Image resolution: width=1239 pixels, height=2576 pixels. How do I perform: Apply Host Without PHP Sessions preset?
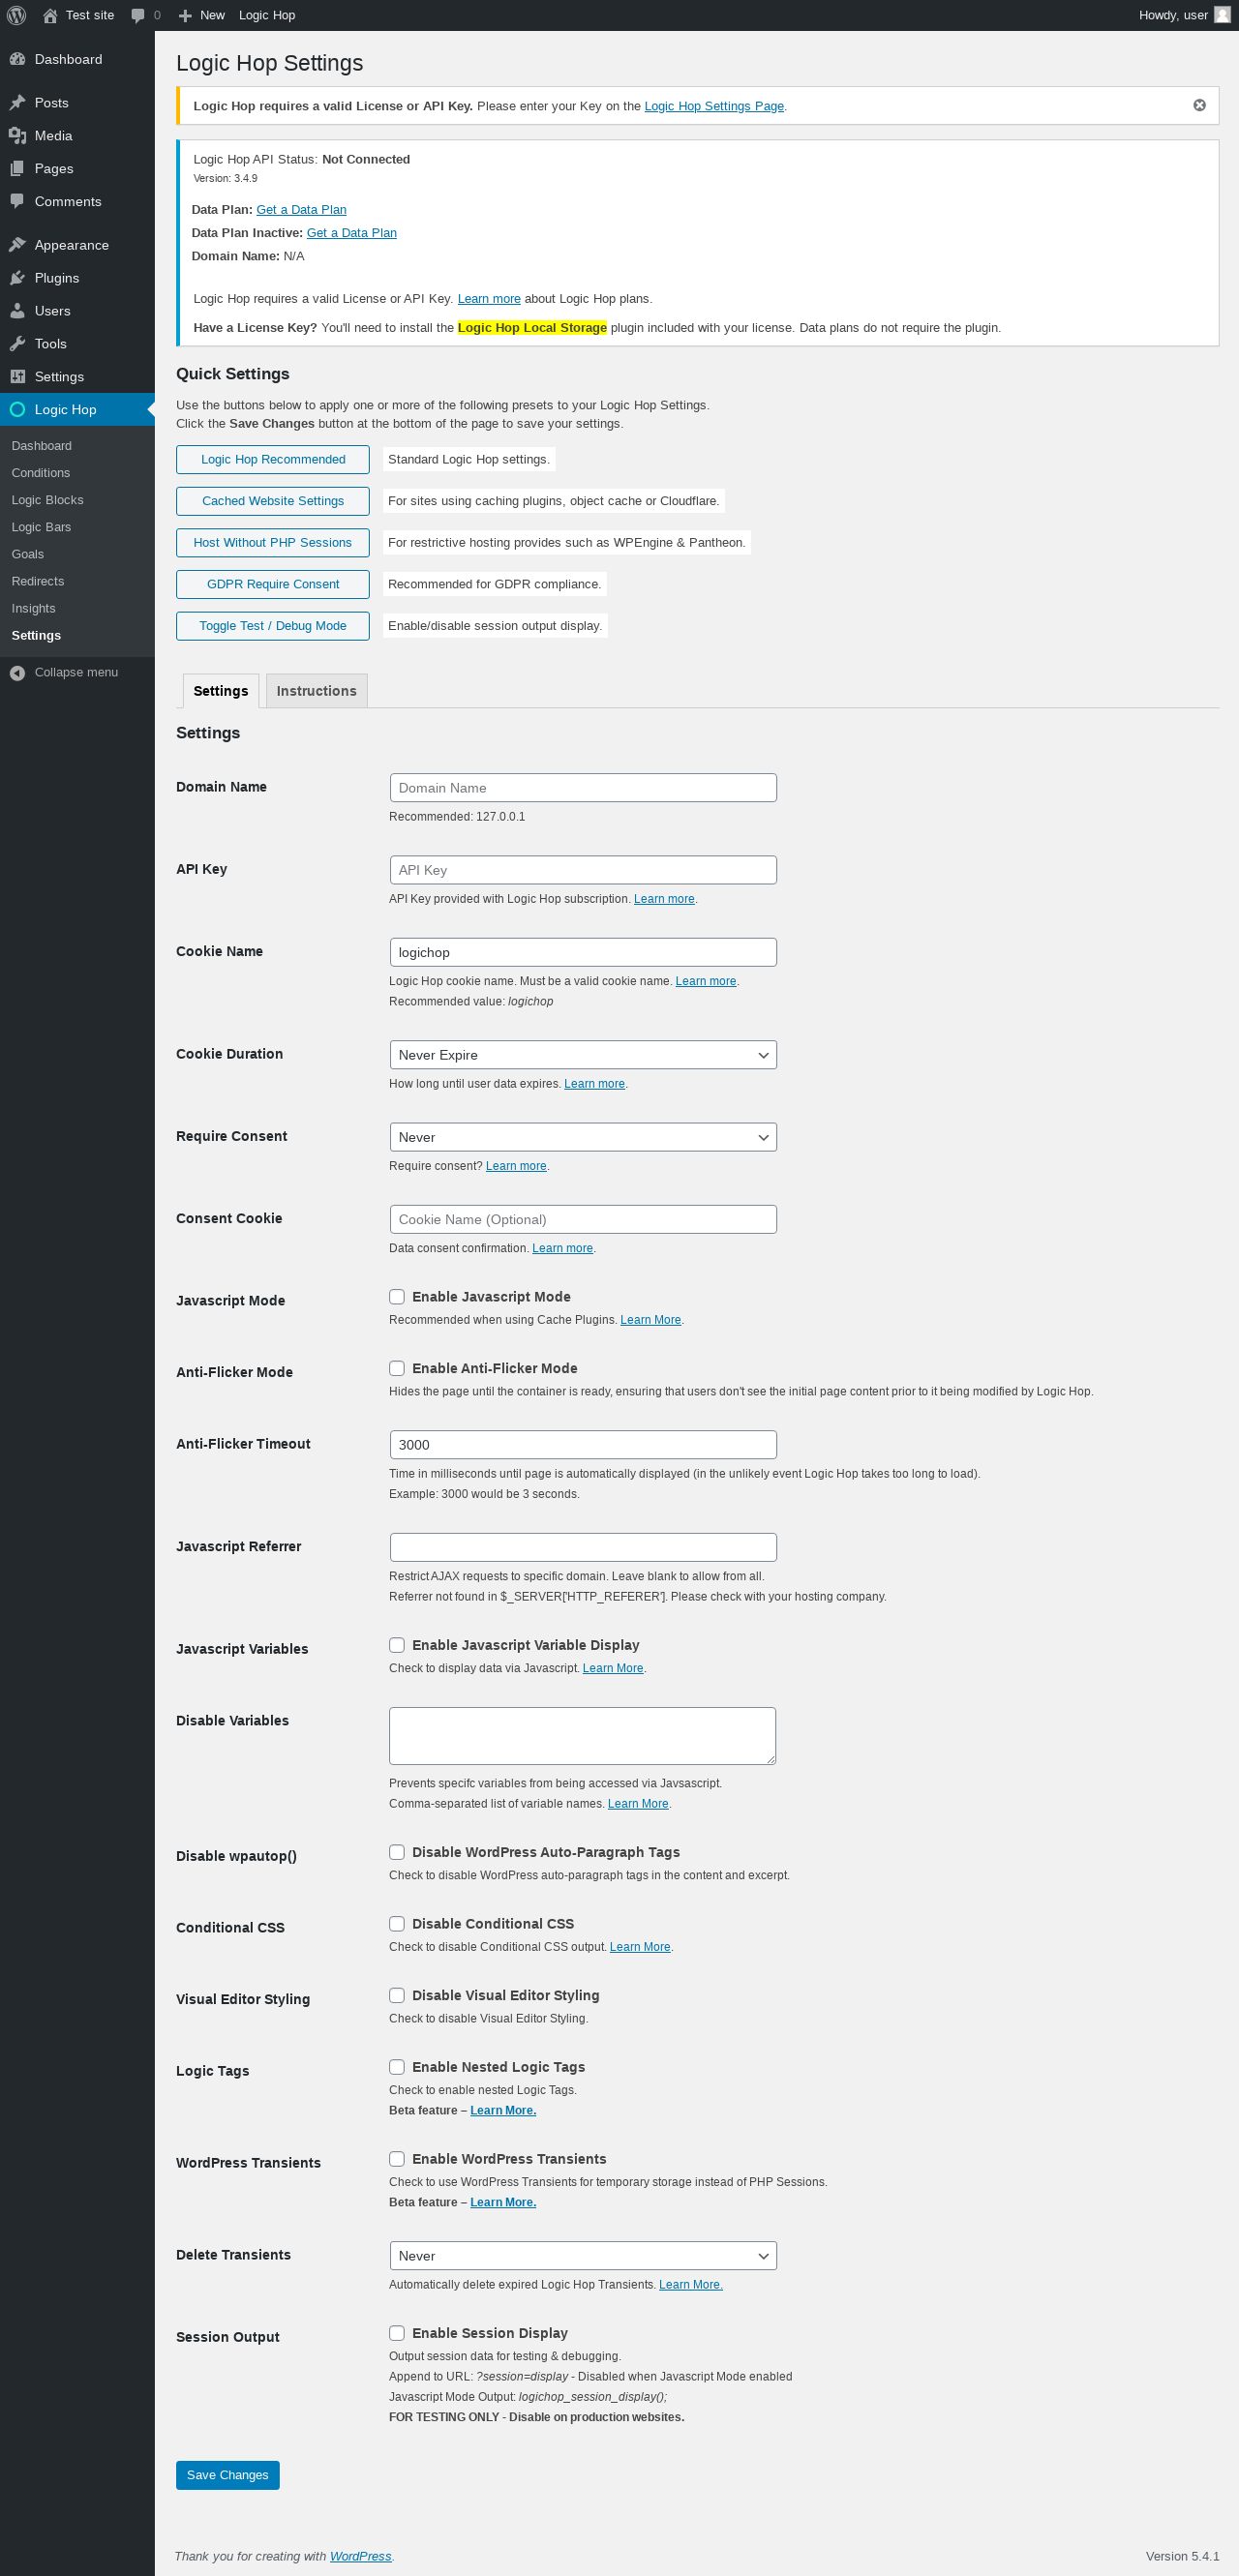273,543
